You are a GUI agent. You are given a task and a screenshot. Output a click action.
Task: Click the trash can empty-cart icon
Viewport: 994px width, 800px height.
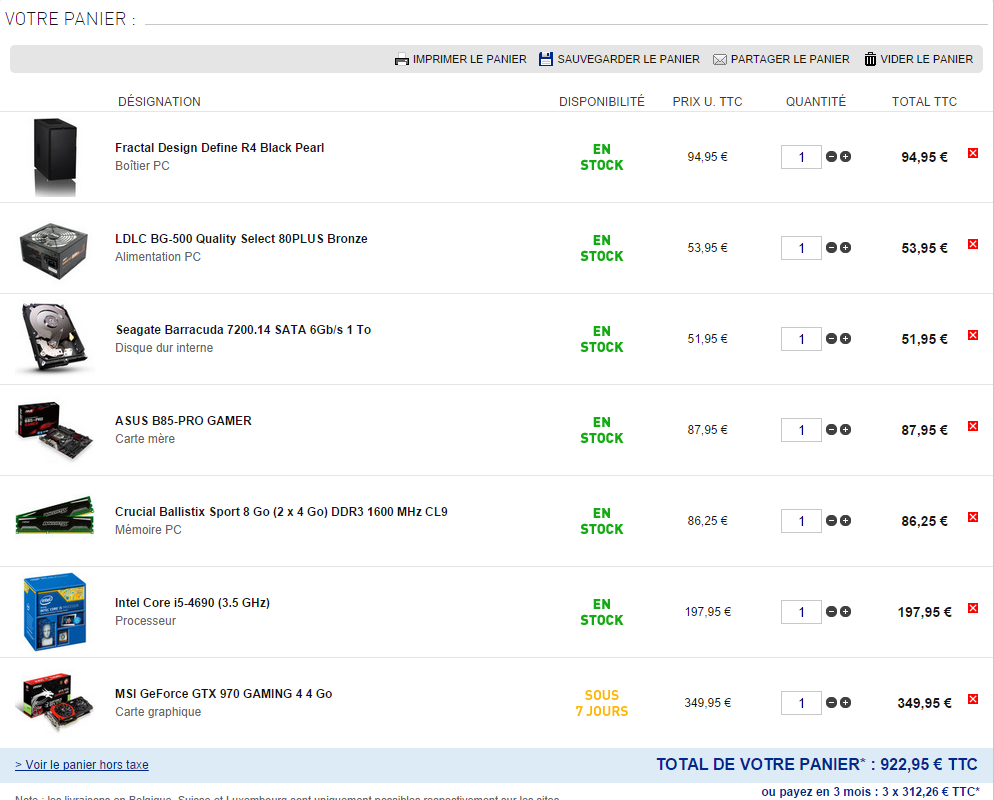870,59
